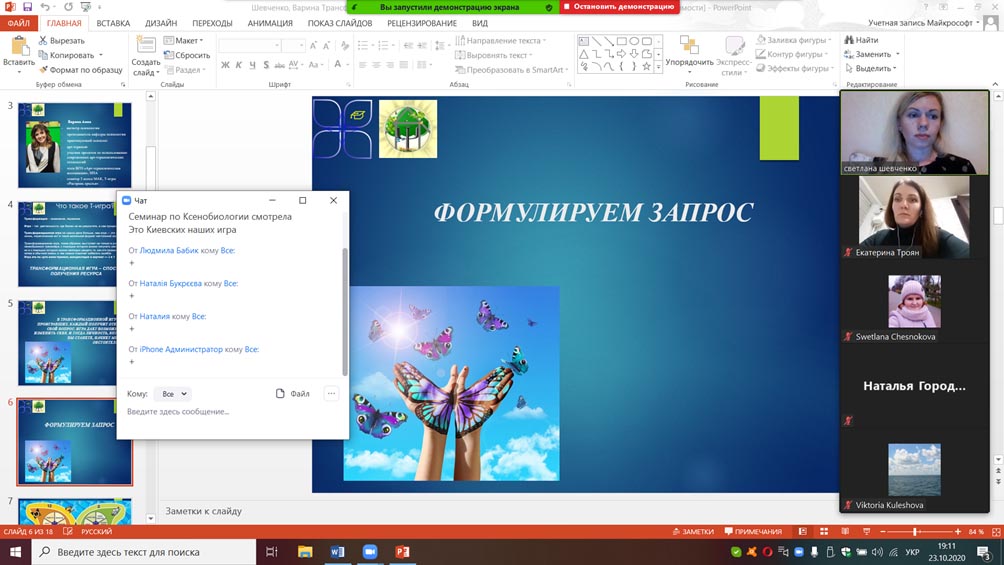The height and width of the screenshot is (565, 1004).
Task: Click the Zoom app icon in taskbar
Action: (x=369, y=552)
